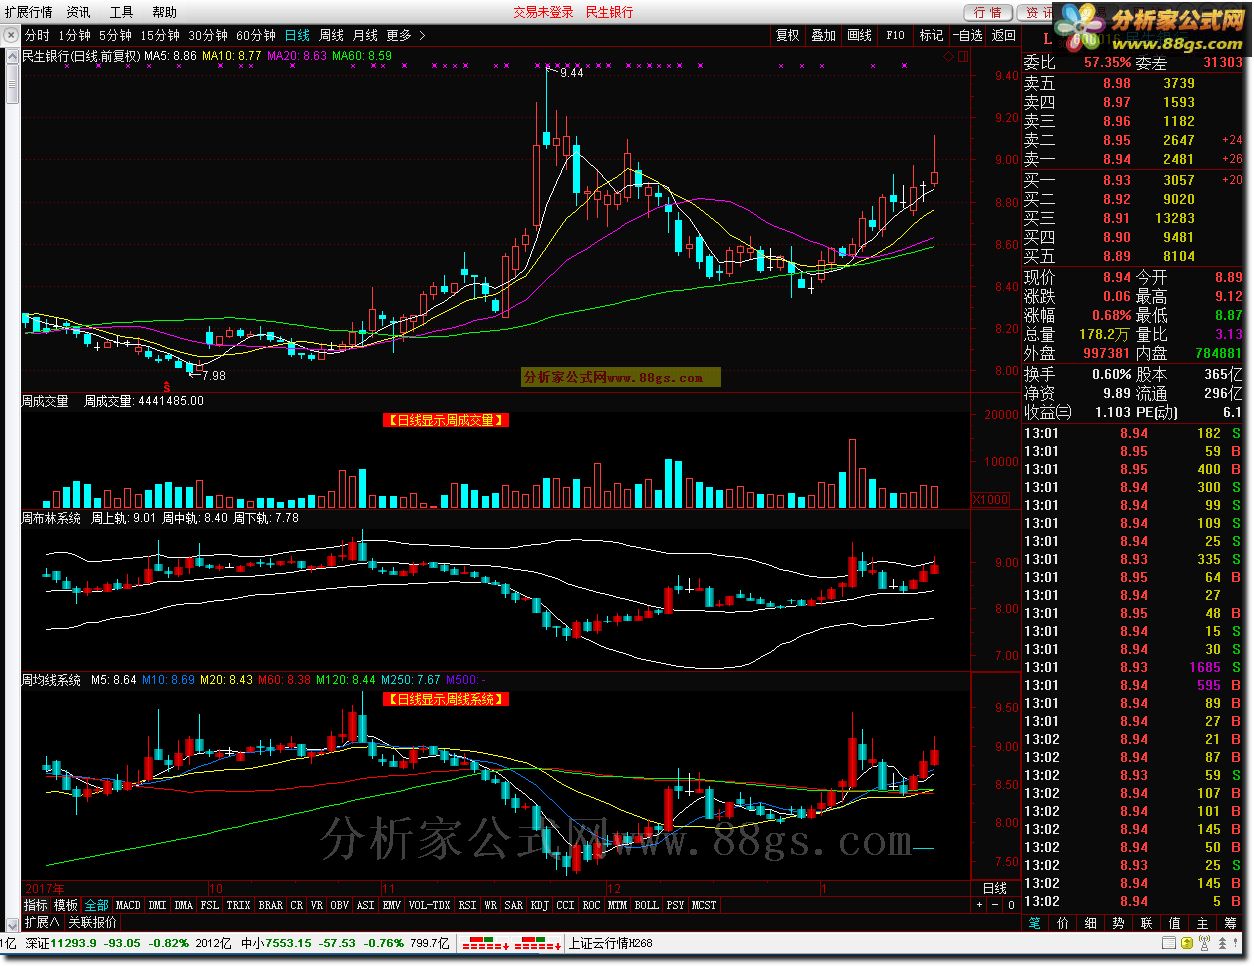1254x966 pixels.
Task: Switch to 分时 chart period
Action: tap(37, 35)
